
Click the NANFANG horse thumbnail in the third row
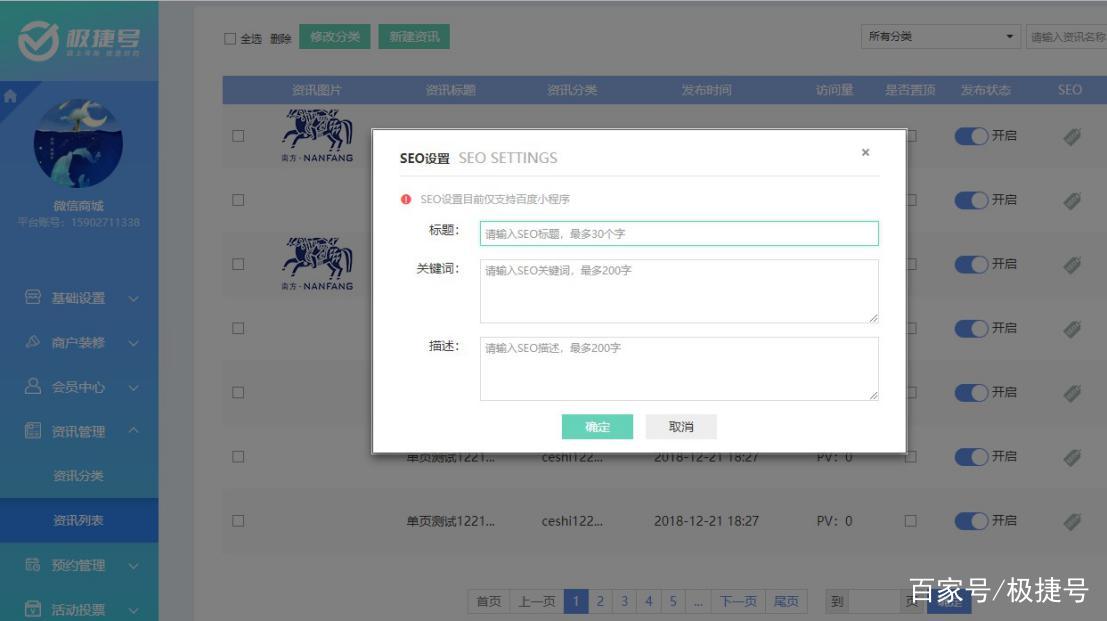tap(317, 264)
